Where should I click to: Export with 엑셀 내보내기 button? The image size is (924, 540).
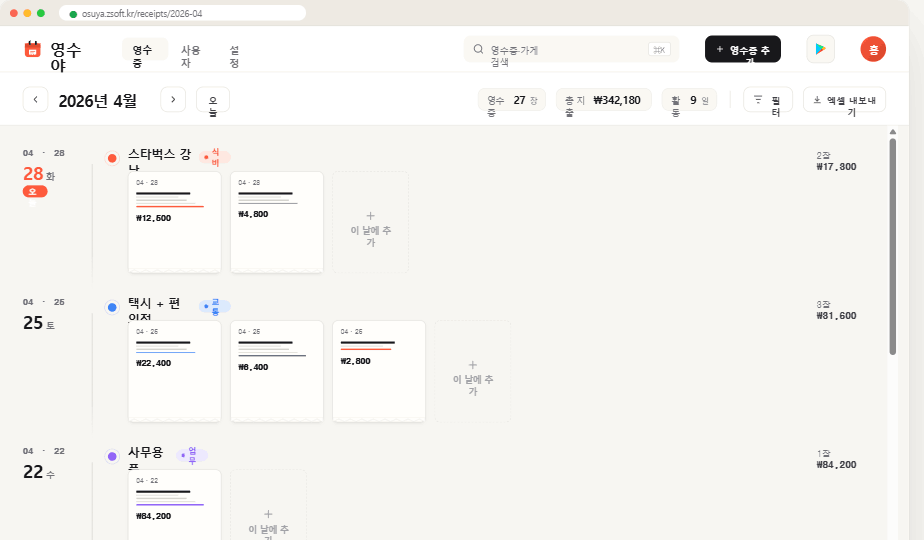tap(844, 102)
